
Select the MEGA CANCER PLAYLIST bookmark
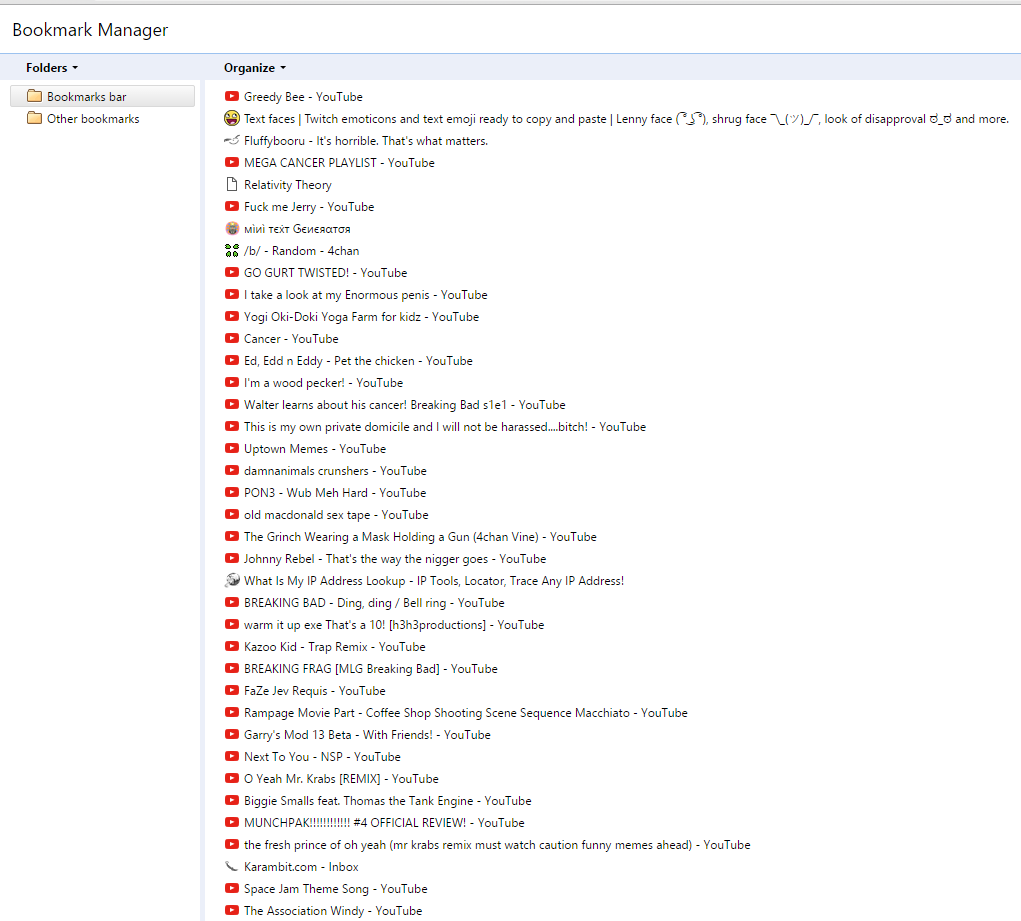point(339,163)
